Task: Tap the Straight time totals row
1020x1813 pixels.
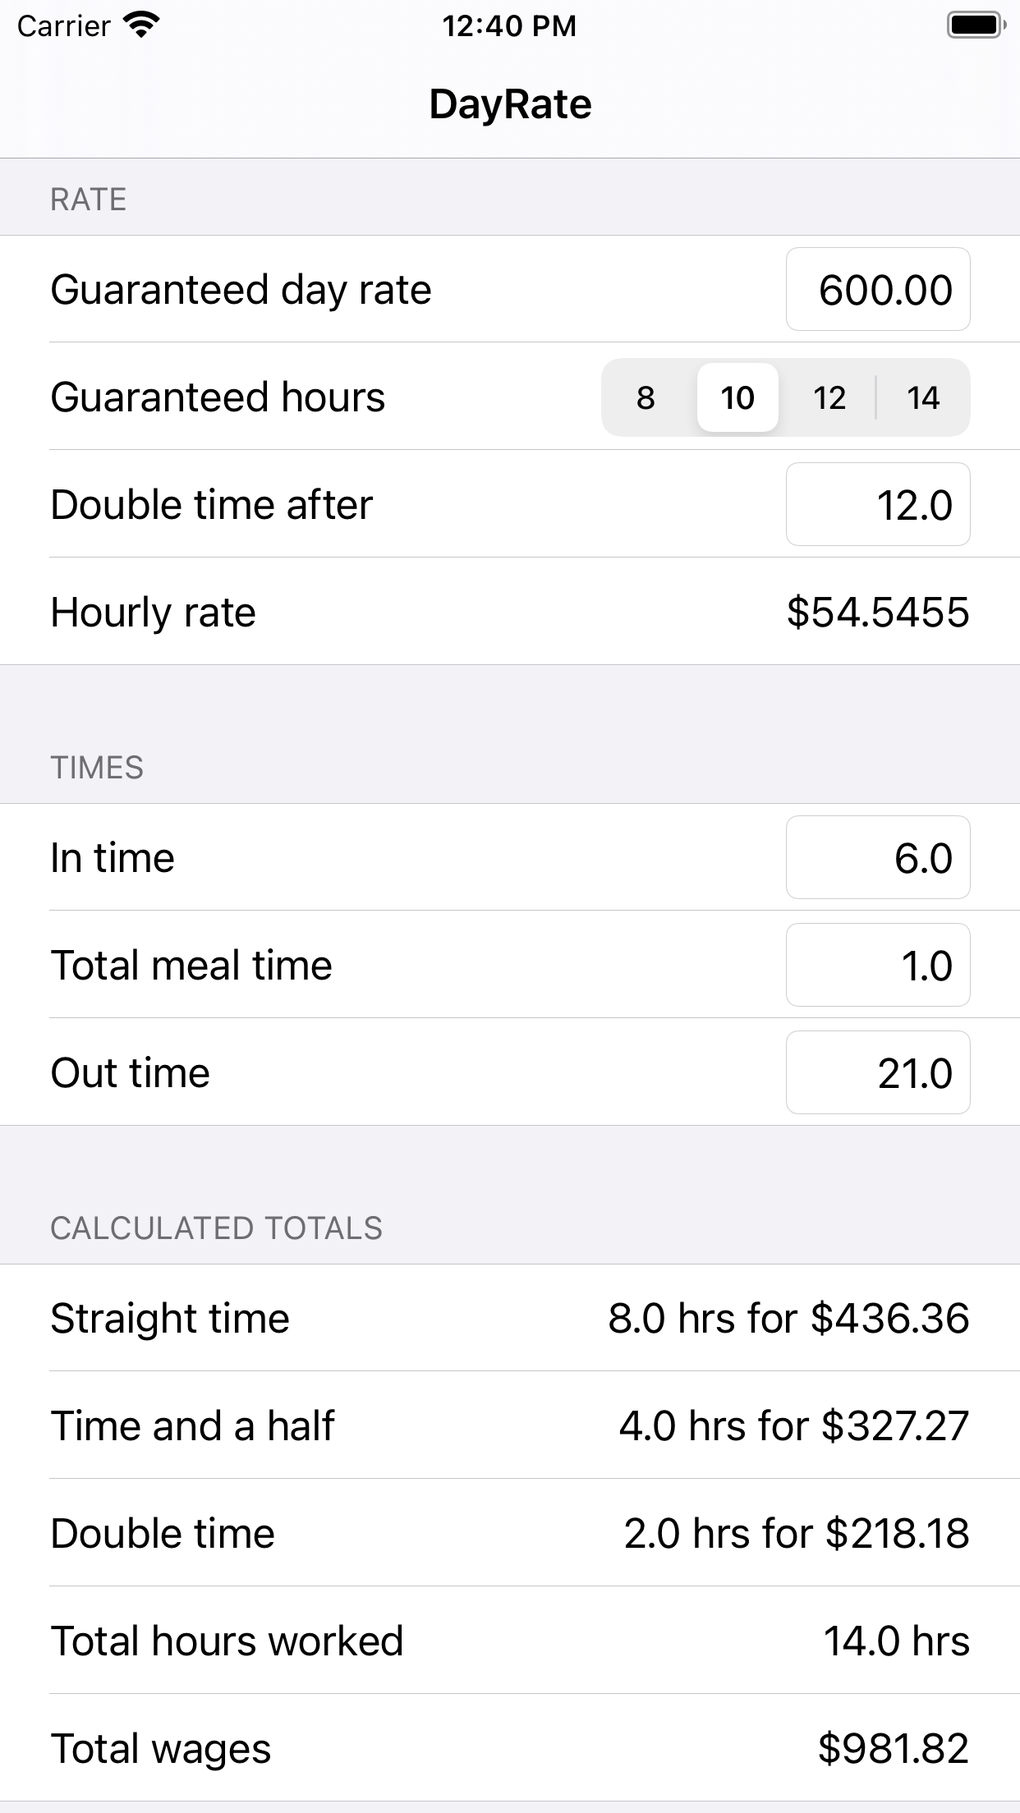Action: coord(510,1318)
